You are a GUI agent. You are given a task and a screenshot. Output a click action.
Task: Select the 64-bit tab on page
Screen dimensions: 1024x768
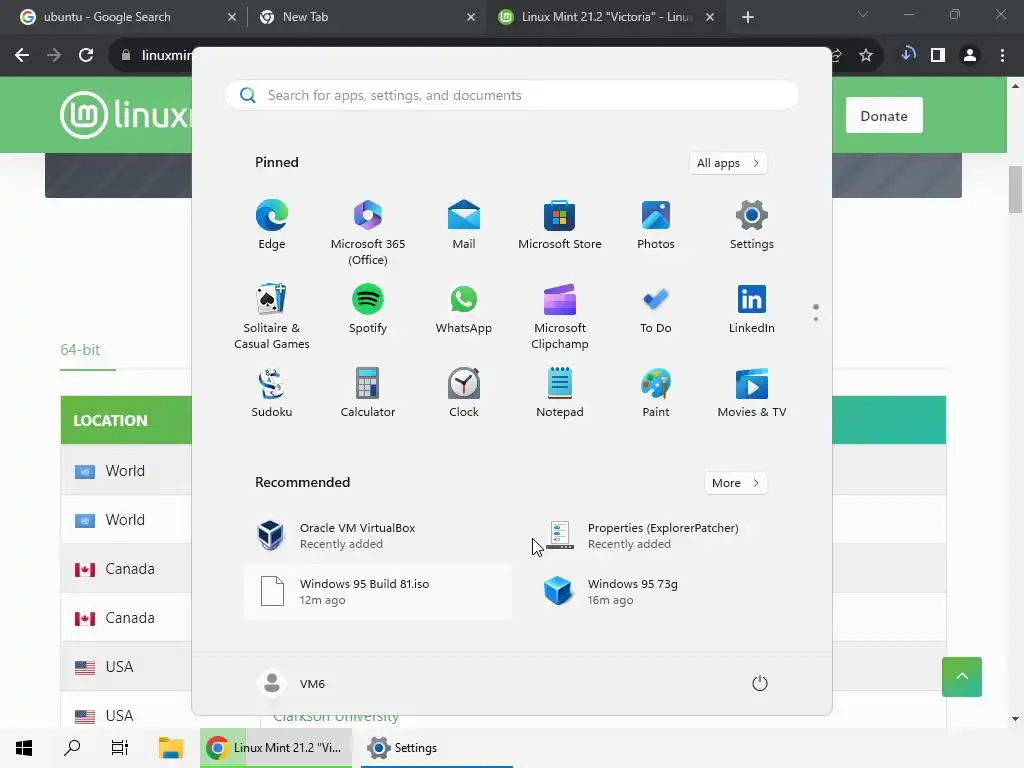click(80, 350)
